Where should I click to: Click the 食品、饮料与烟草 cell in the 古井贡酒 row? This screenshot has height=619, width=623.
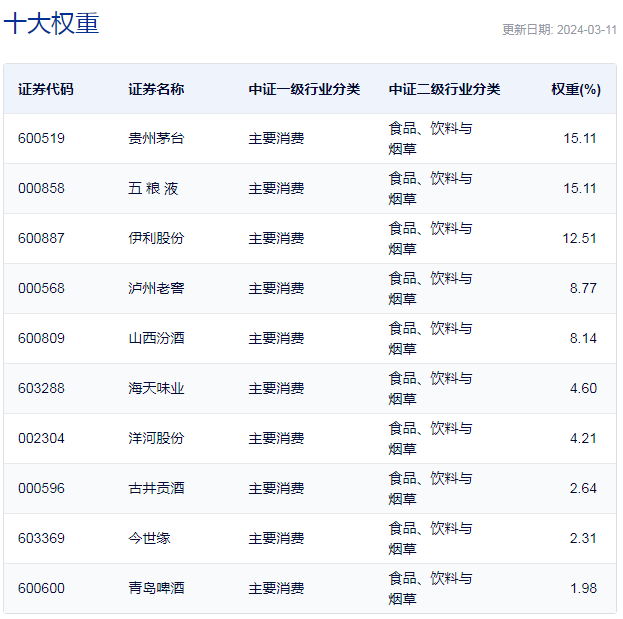[x=430, y=489]
